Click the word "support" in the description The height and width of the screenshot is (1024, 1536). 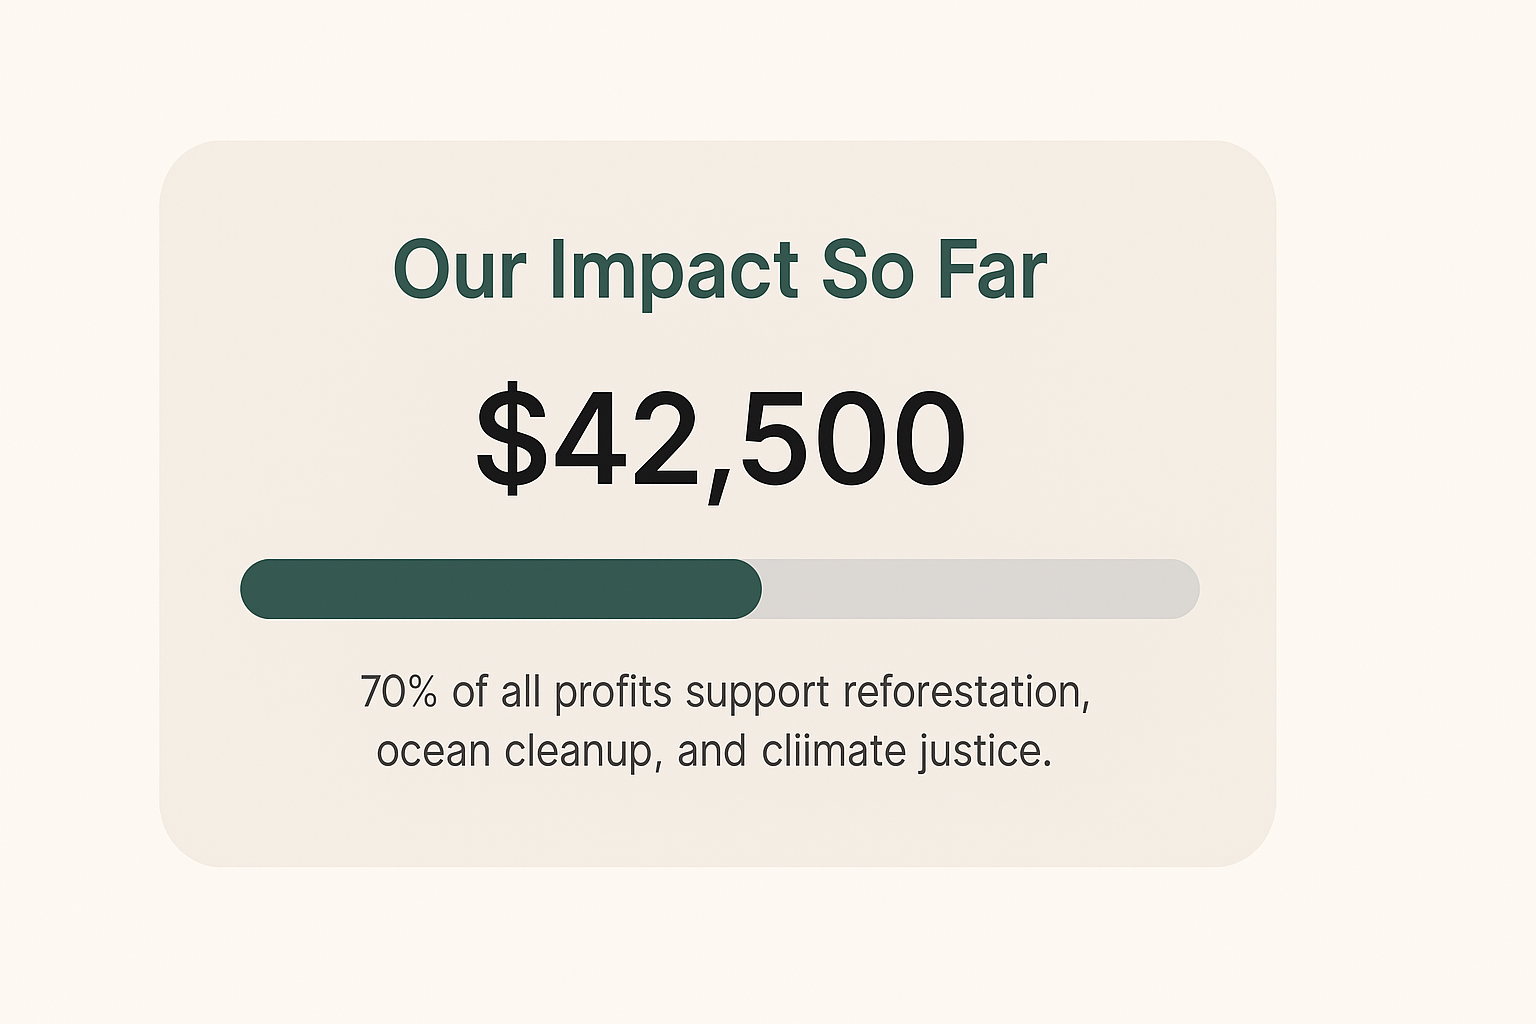pos(757,694)
